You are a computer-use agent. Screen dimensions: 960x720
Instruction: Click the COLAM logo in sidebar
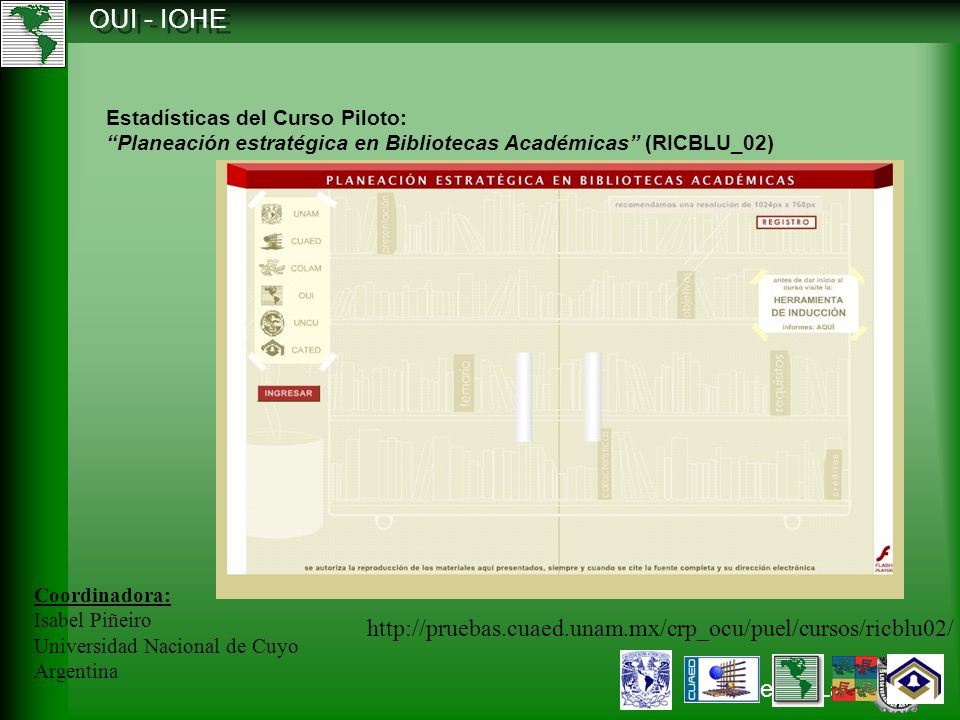271,268
